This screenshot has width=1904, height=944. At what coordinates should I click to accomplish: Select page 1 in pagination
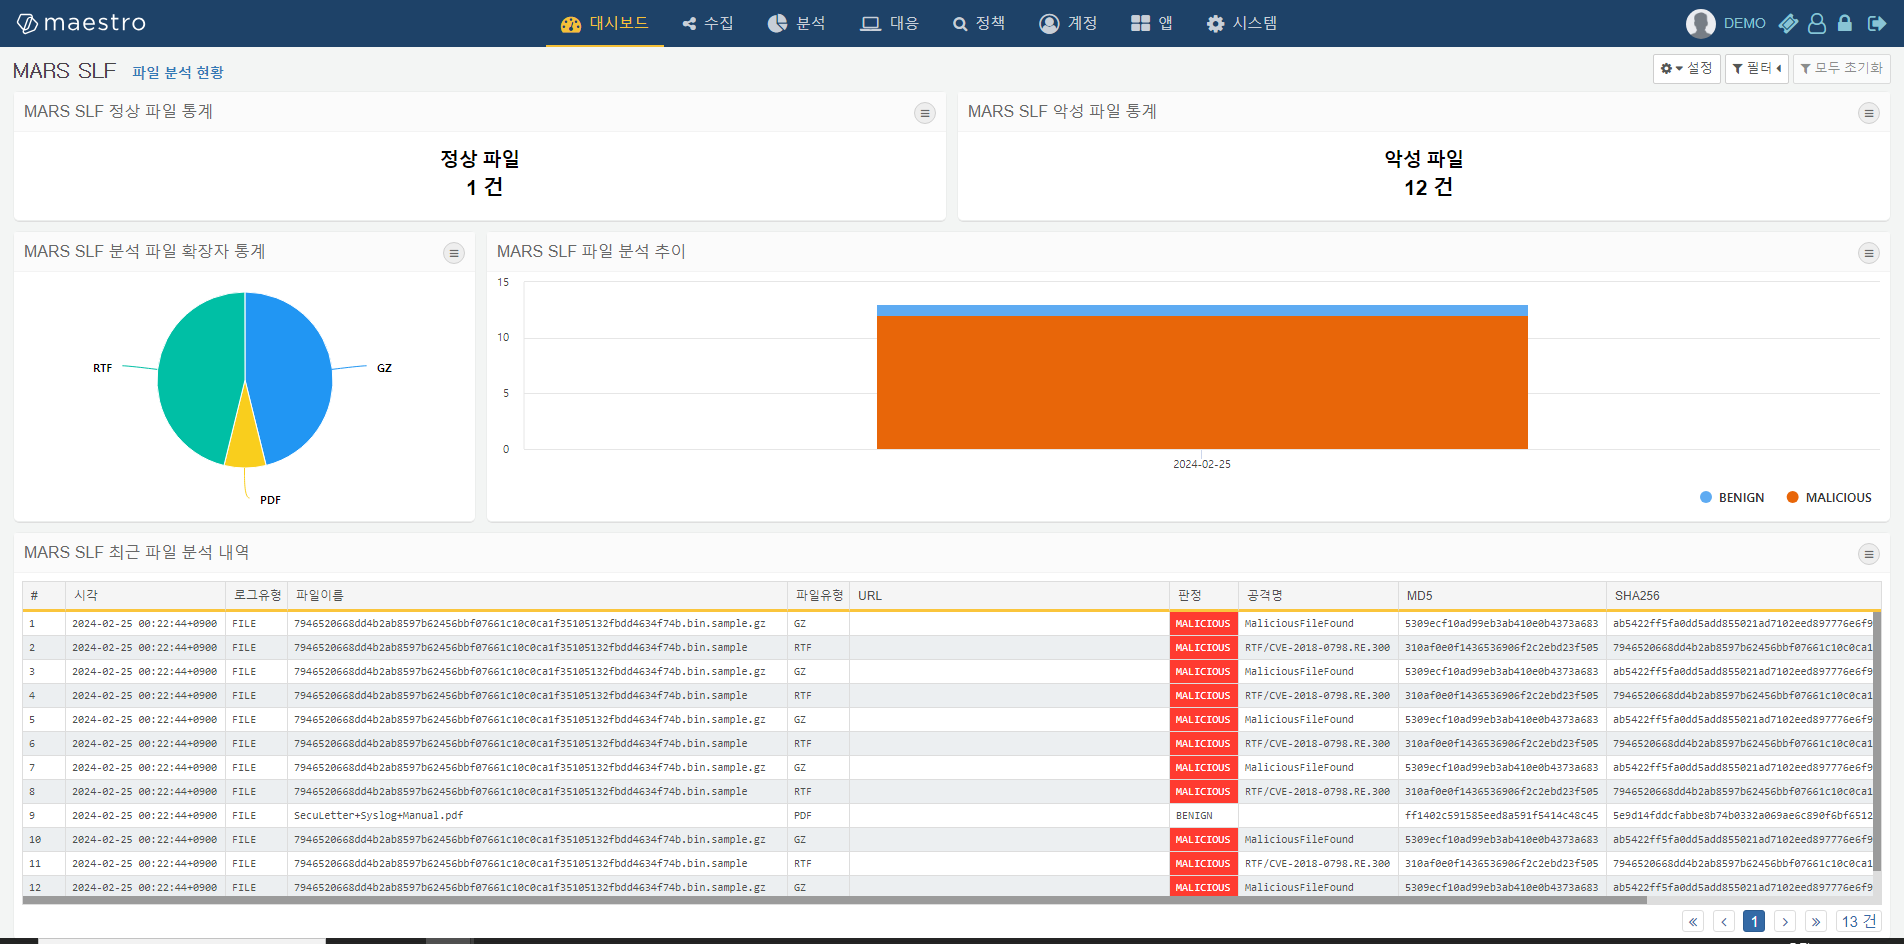click(1754, 921)
